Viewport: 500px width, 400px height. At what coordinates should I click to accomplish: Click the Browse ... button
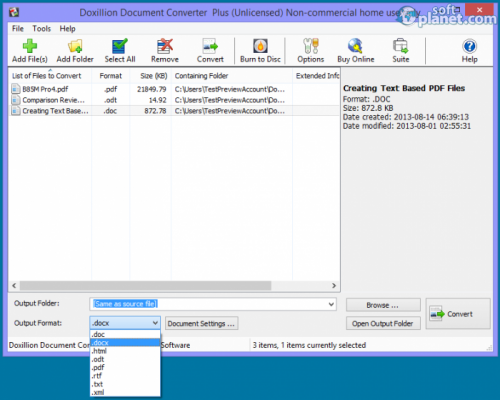pyautogui.click(x=383, y=305)
